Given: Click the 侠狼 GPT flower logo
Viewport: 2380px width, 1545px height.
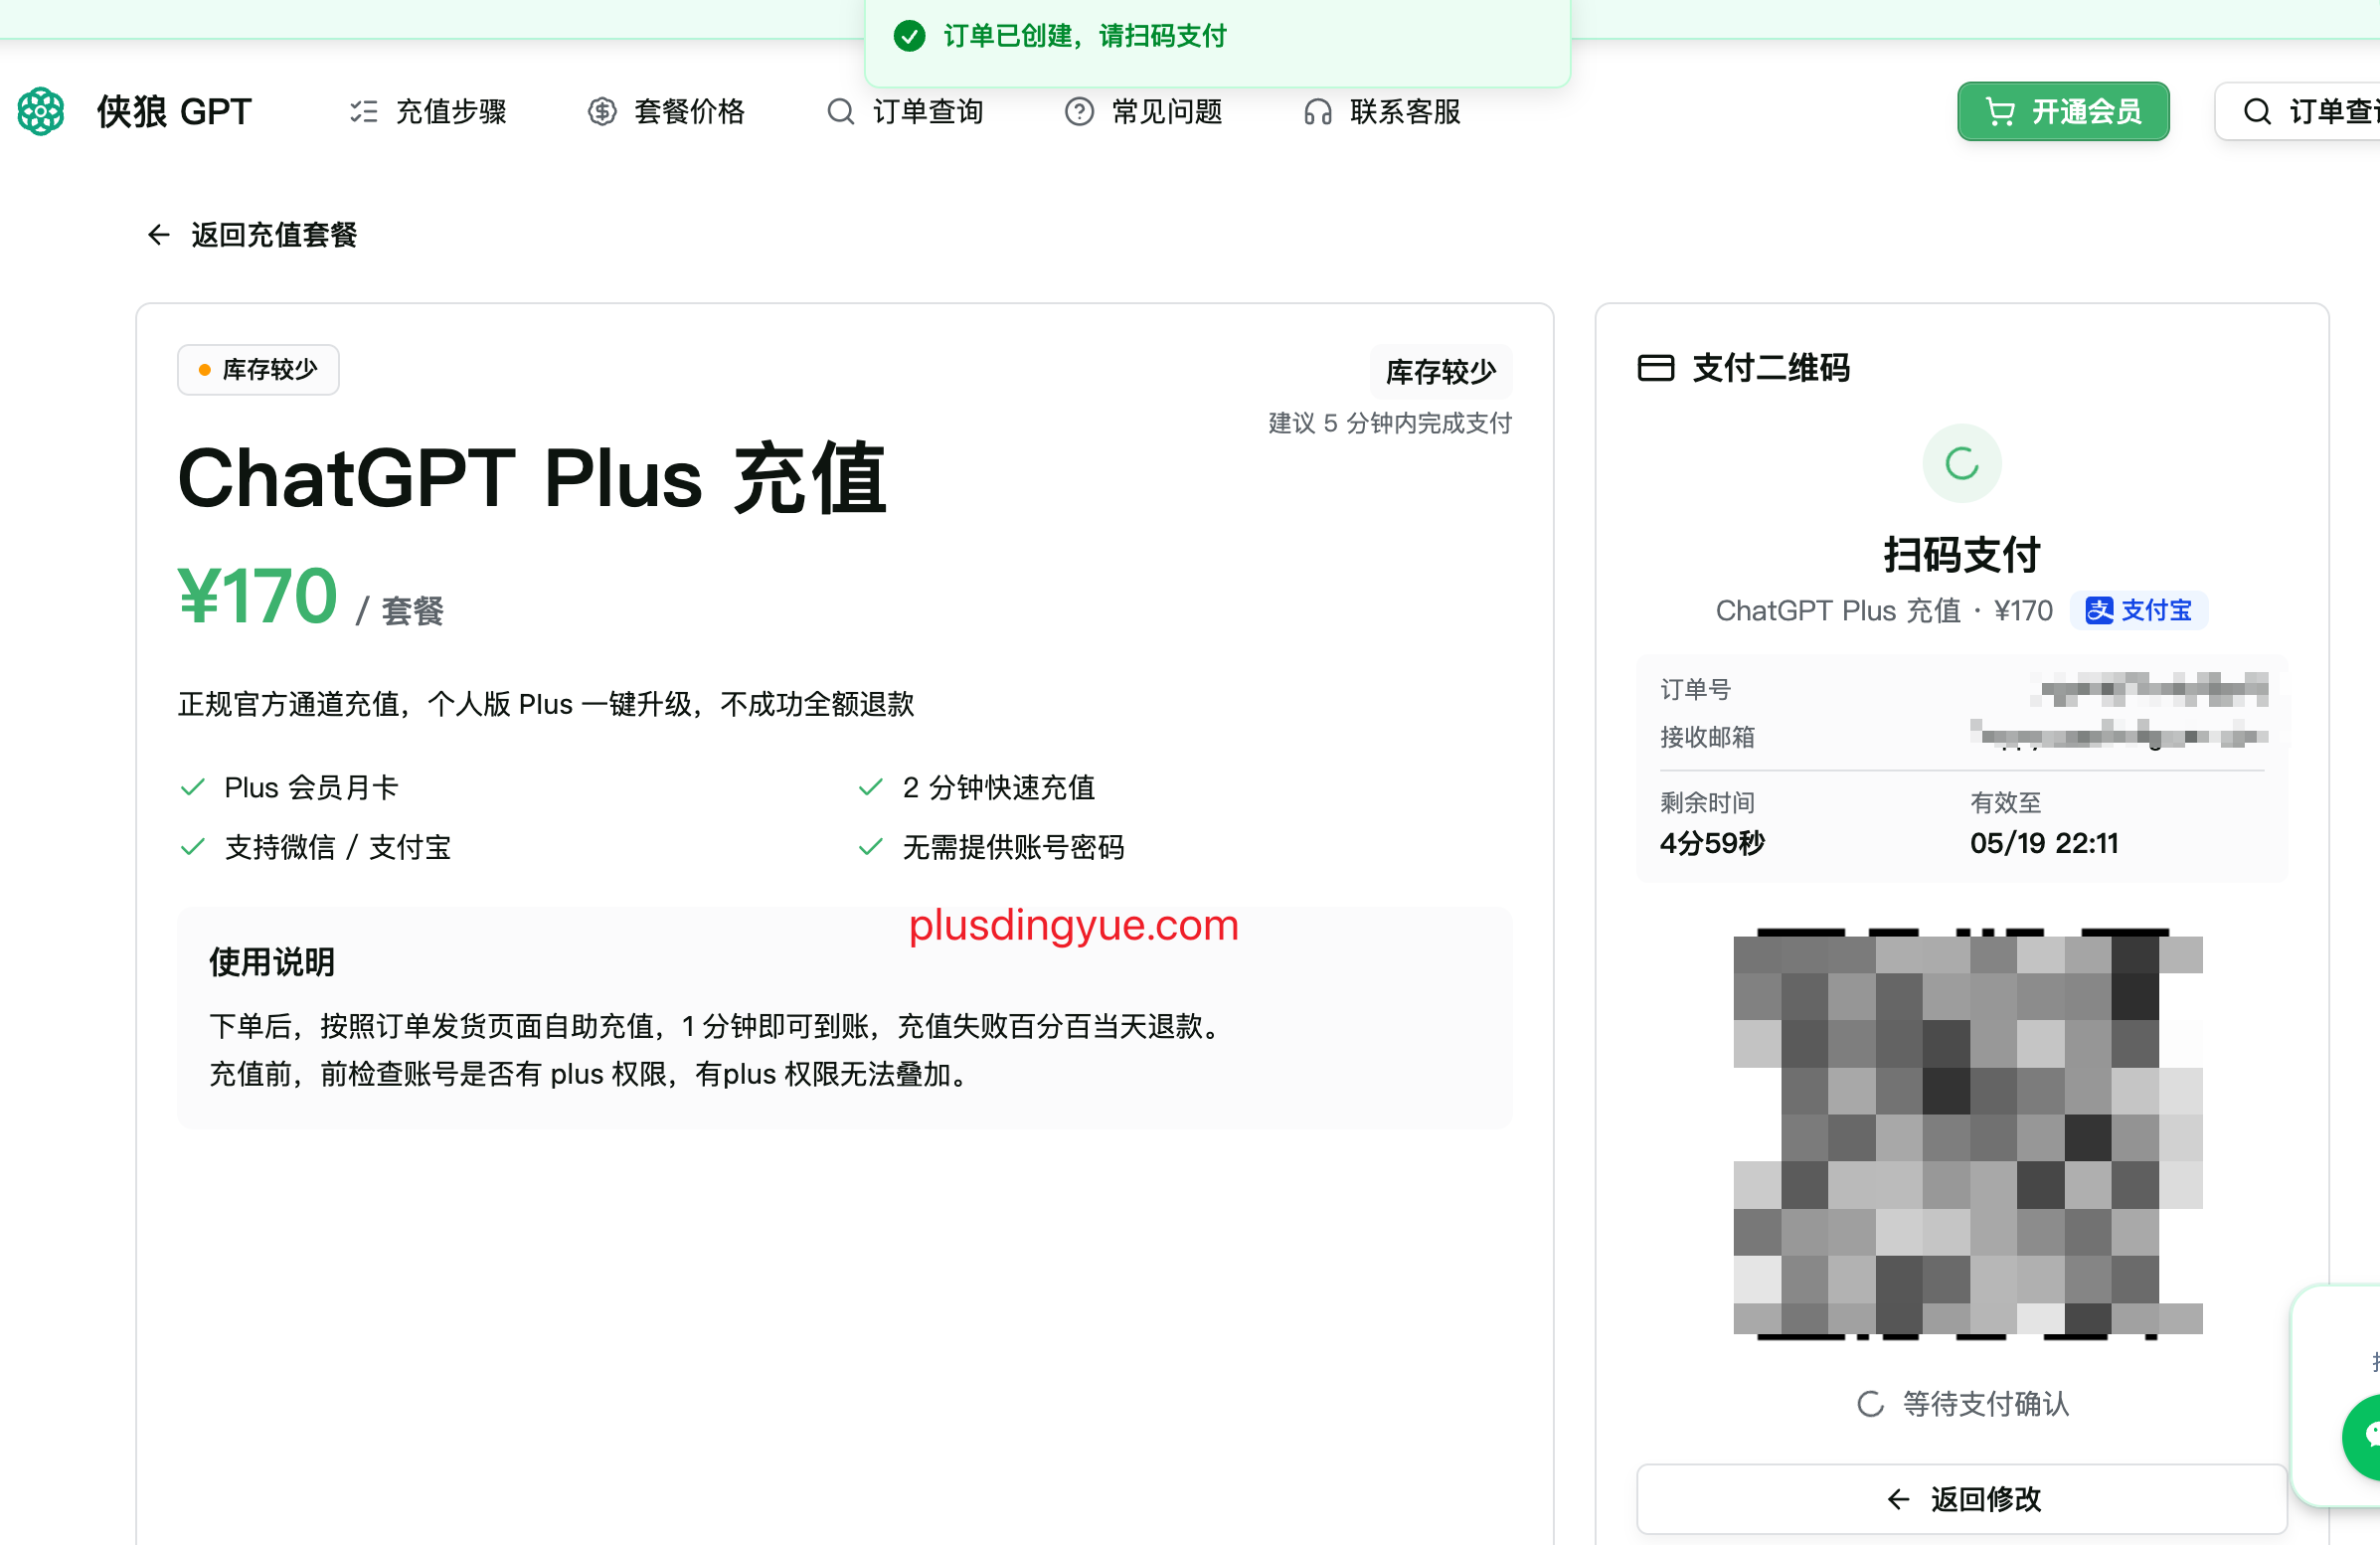Looking at the screenshot, I should point(41,111).
